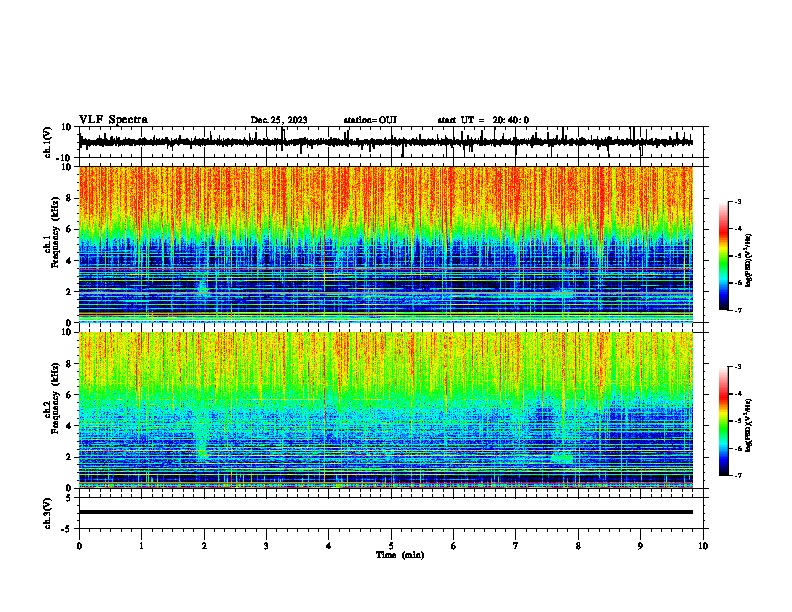Viewport: 792px width, 612px height.
Task: Click tick label "10" on the time axis
Action: pos(703,546)
